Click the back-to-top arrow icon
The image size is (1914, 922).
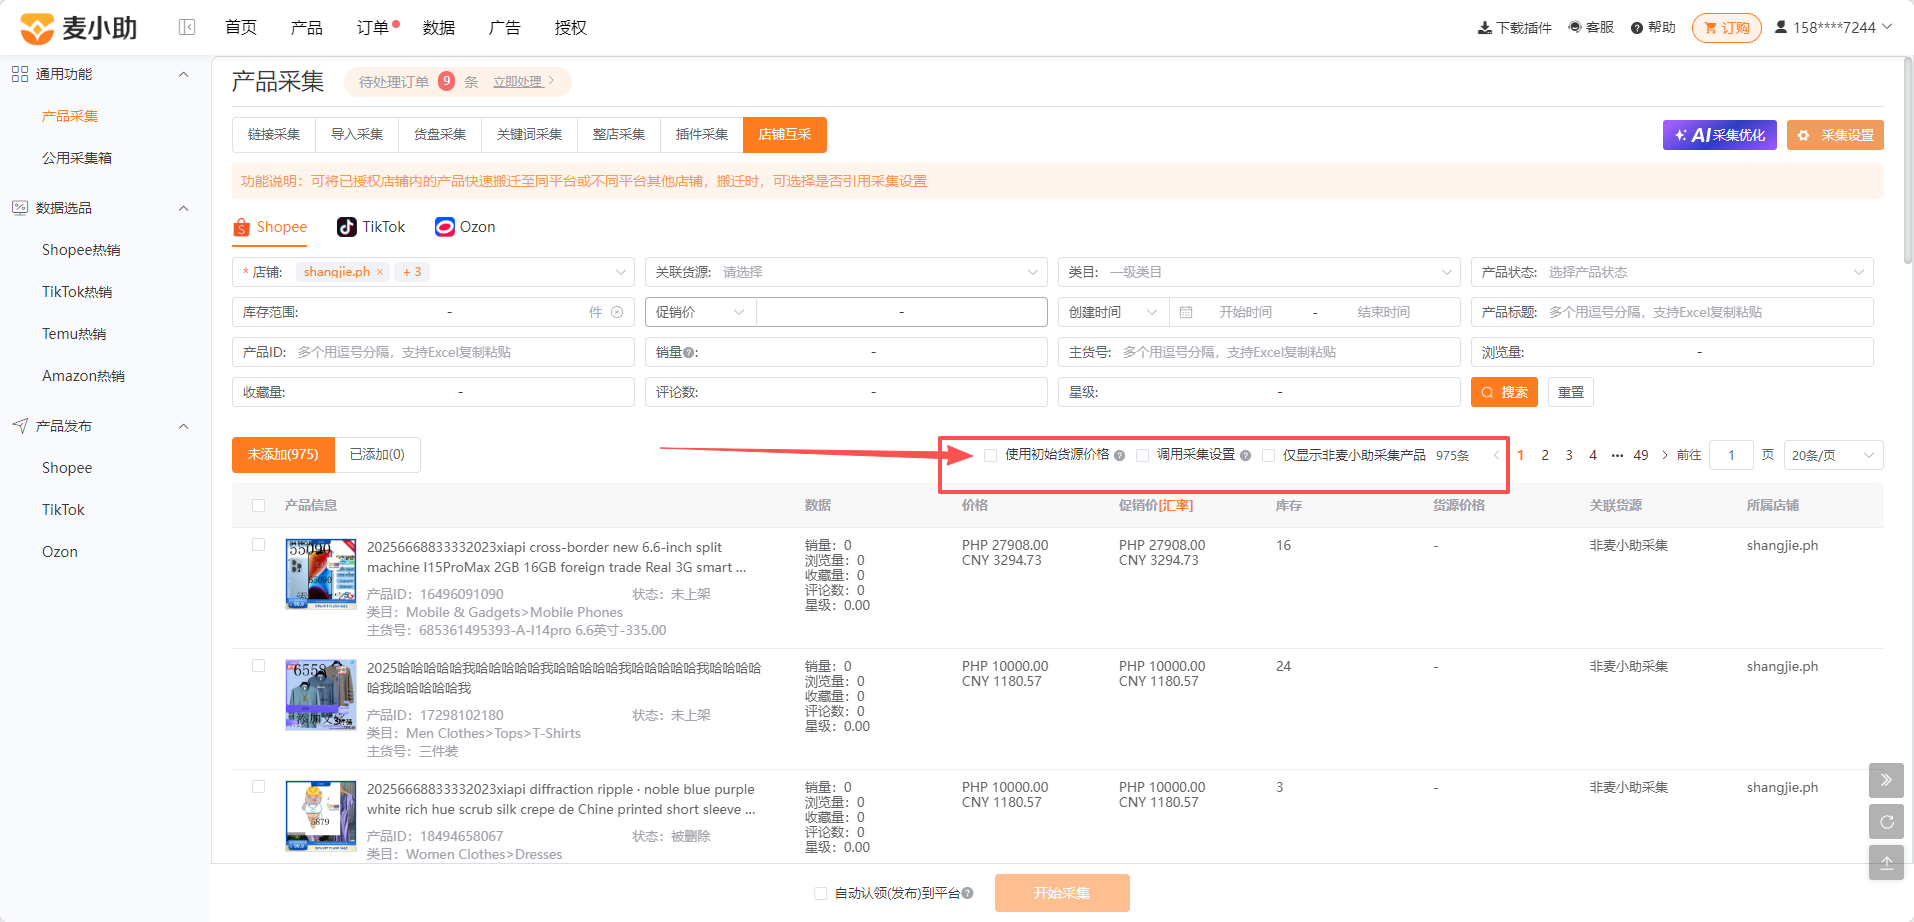[x=1886, y=862]
